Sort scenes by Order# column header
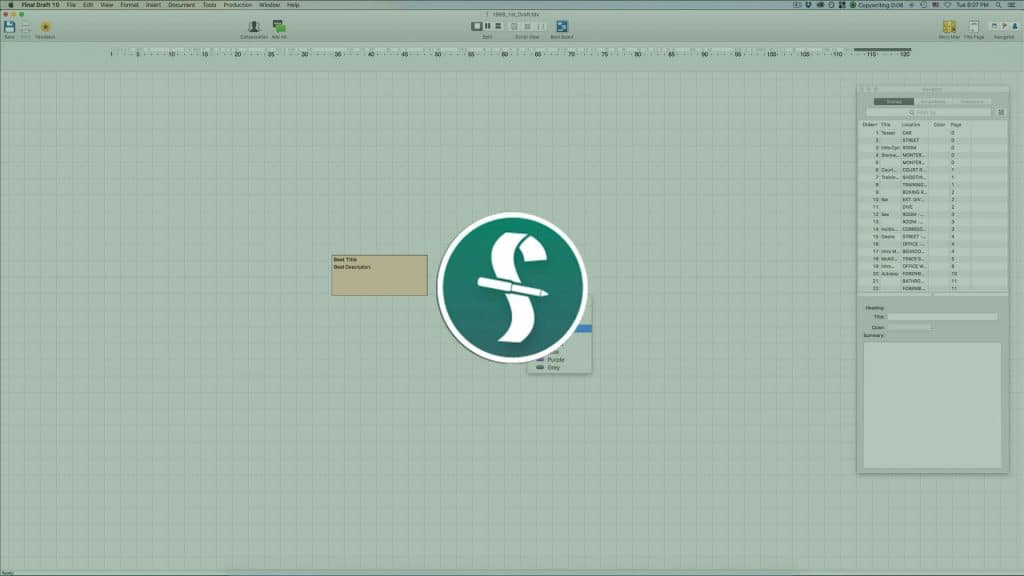Image resolution: width=1024 pixels, height=576 pixels. click(x=869, y=124)
